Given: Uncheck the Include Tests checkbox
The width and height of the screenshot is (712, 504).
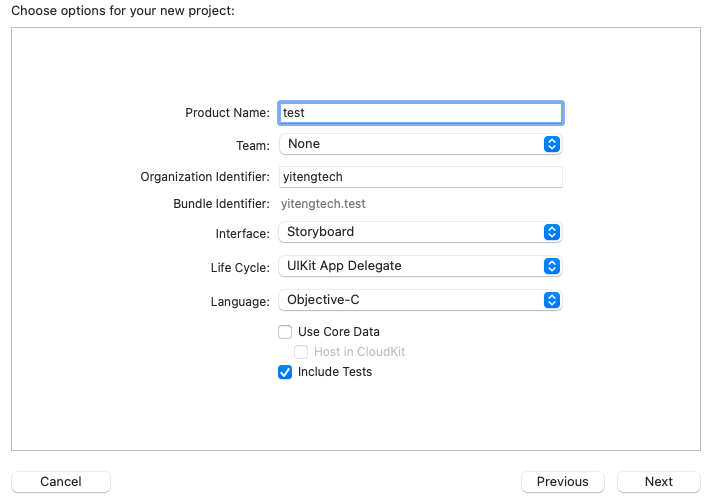Looking at the screenshot, I should click(285, 372).
